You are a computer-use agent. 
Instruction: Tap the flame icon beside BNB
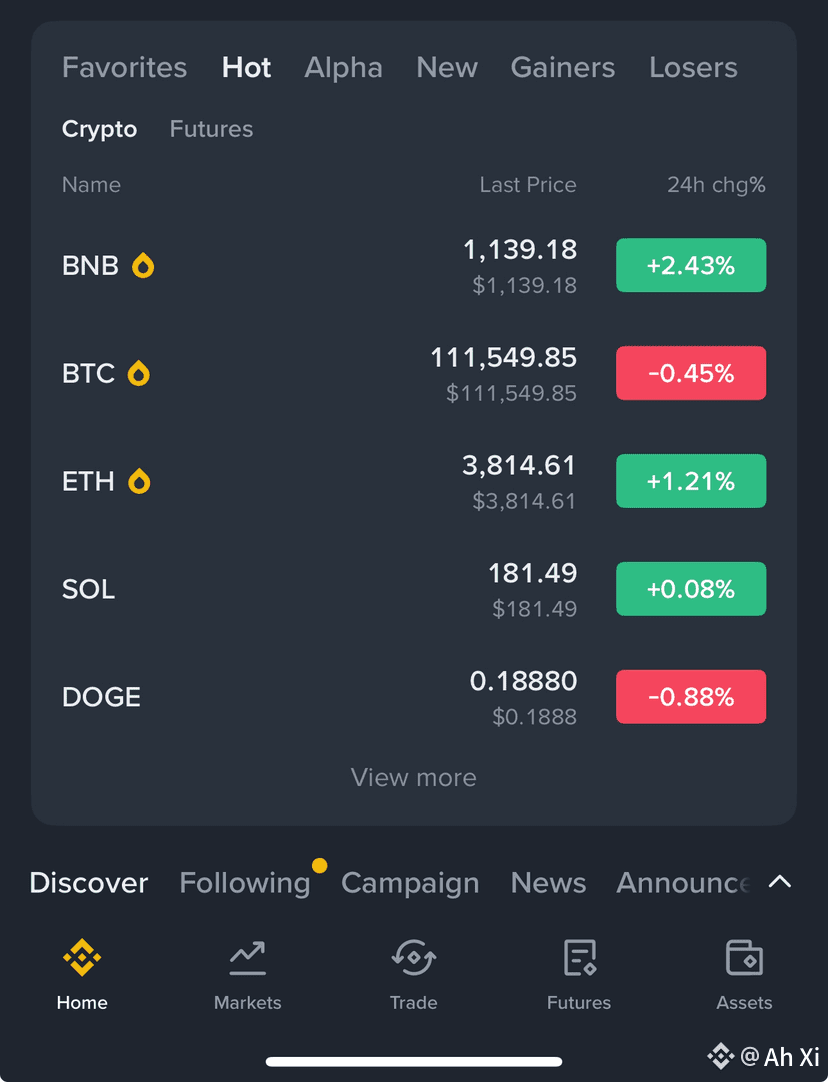[x=143, y=265]
